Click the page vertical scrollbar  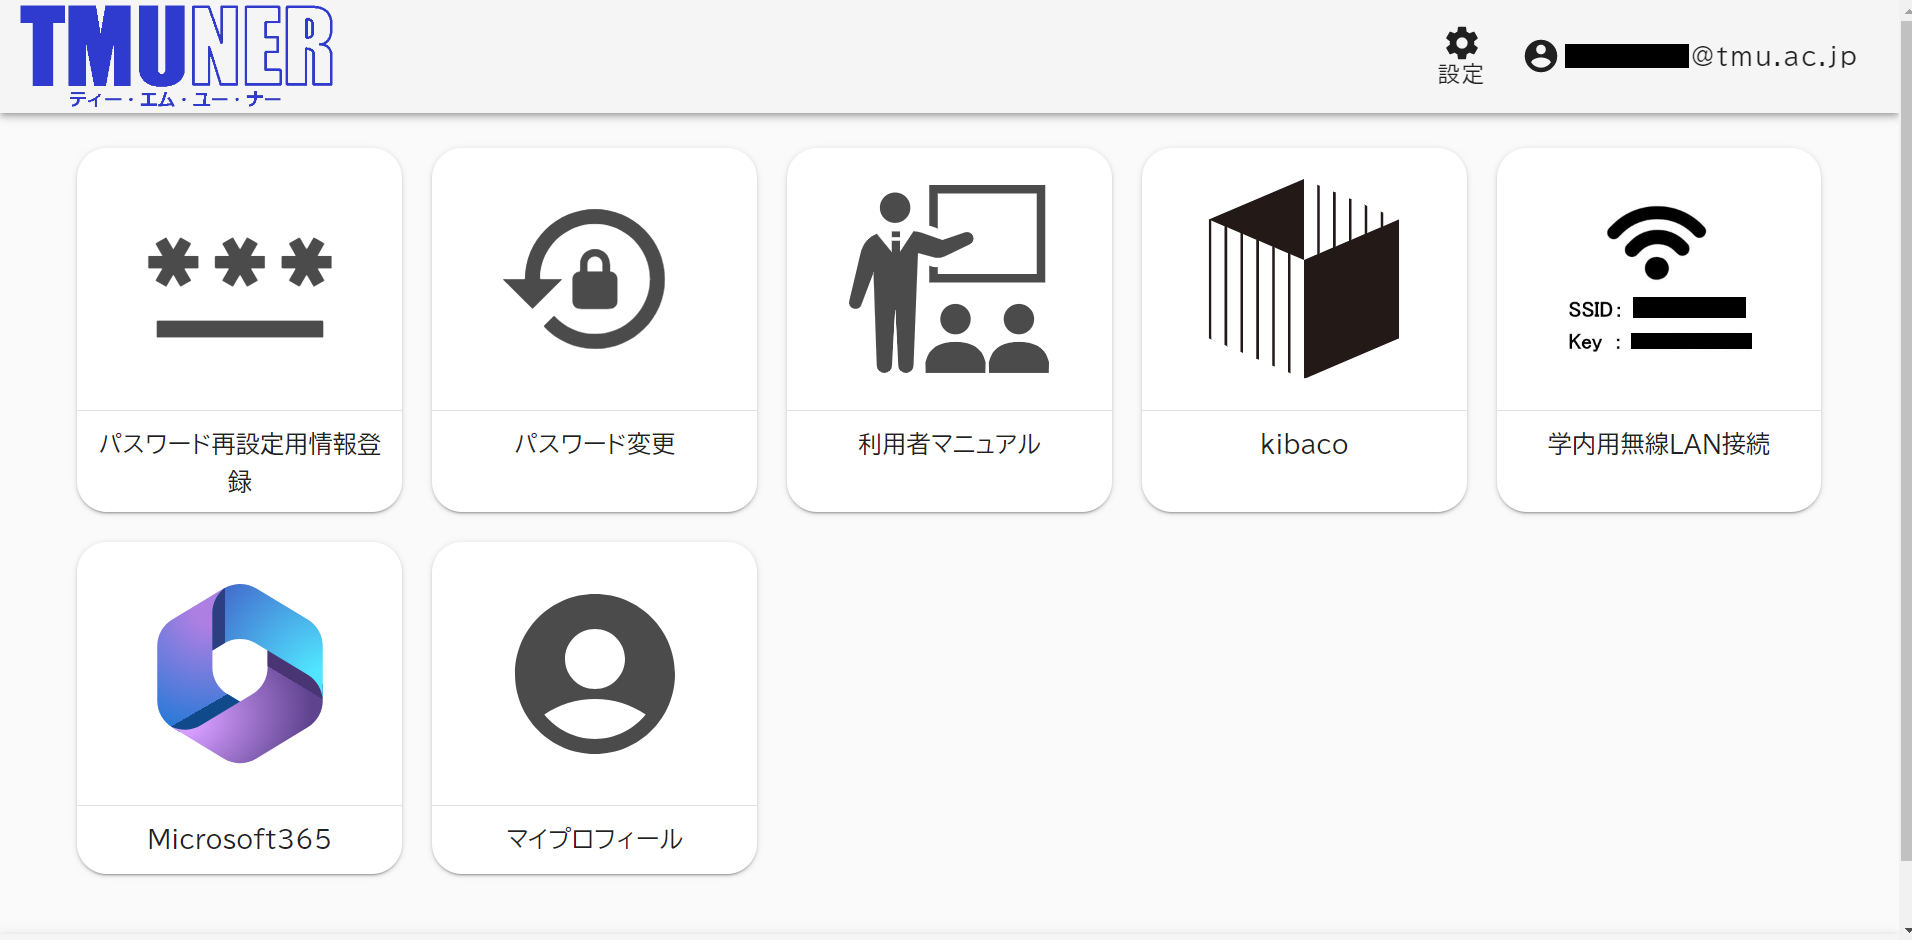[1906, 441]
